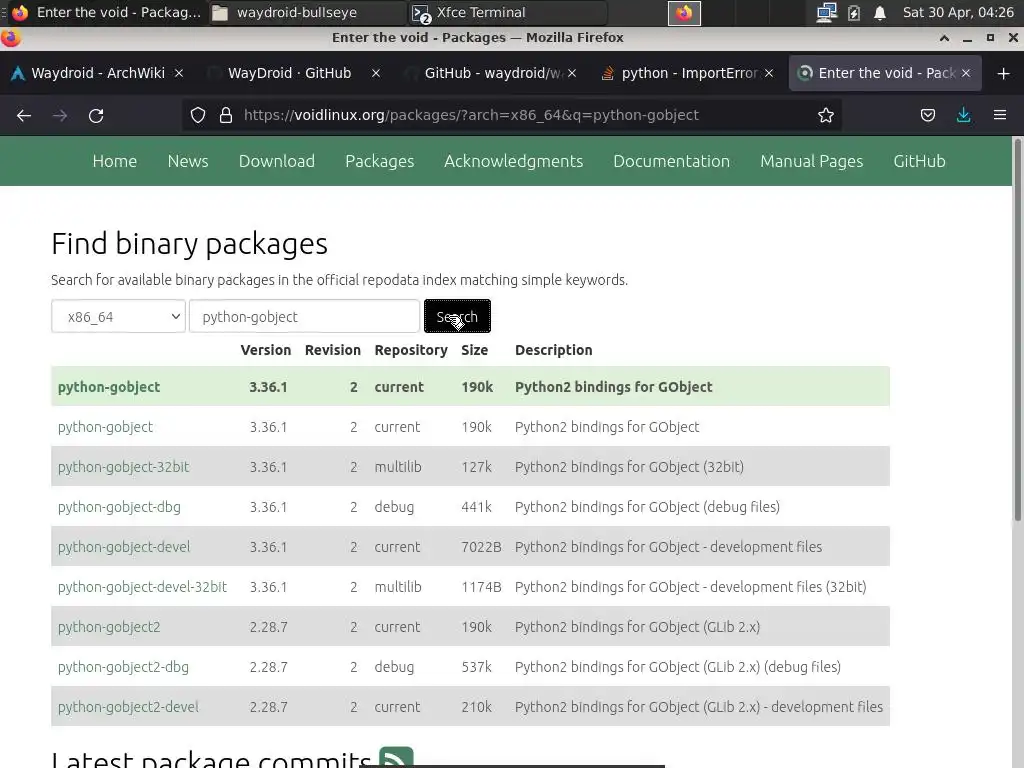The image size is (1024, 768).
Task: Click the 2.28.7 version of python-gobject2-dbg
Action: click(268, 667)
